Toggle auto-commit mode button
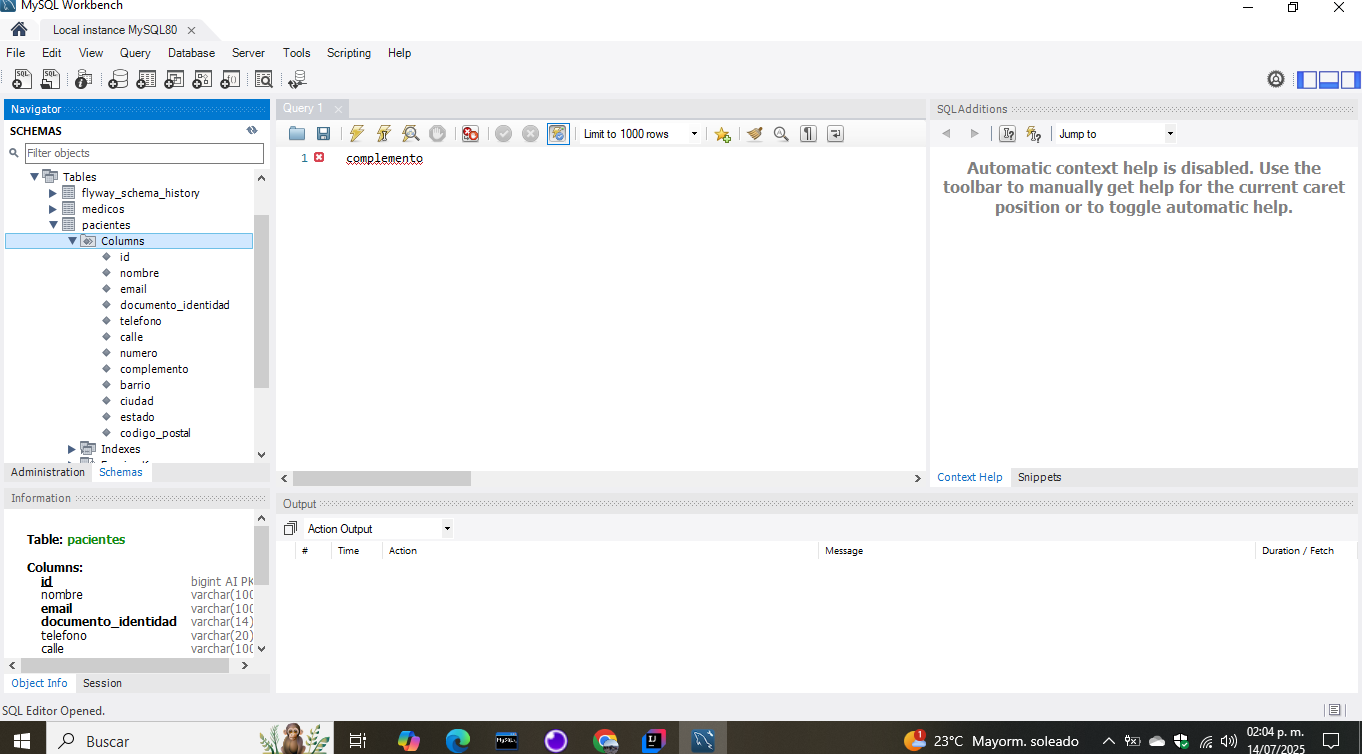Image resolution: width=1362 pixels, height=754 pixels. click(558, 134)
